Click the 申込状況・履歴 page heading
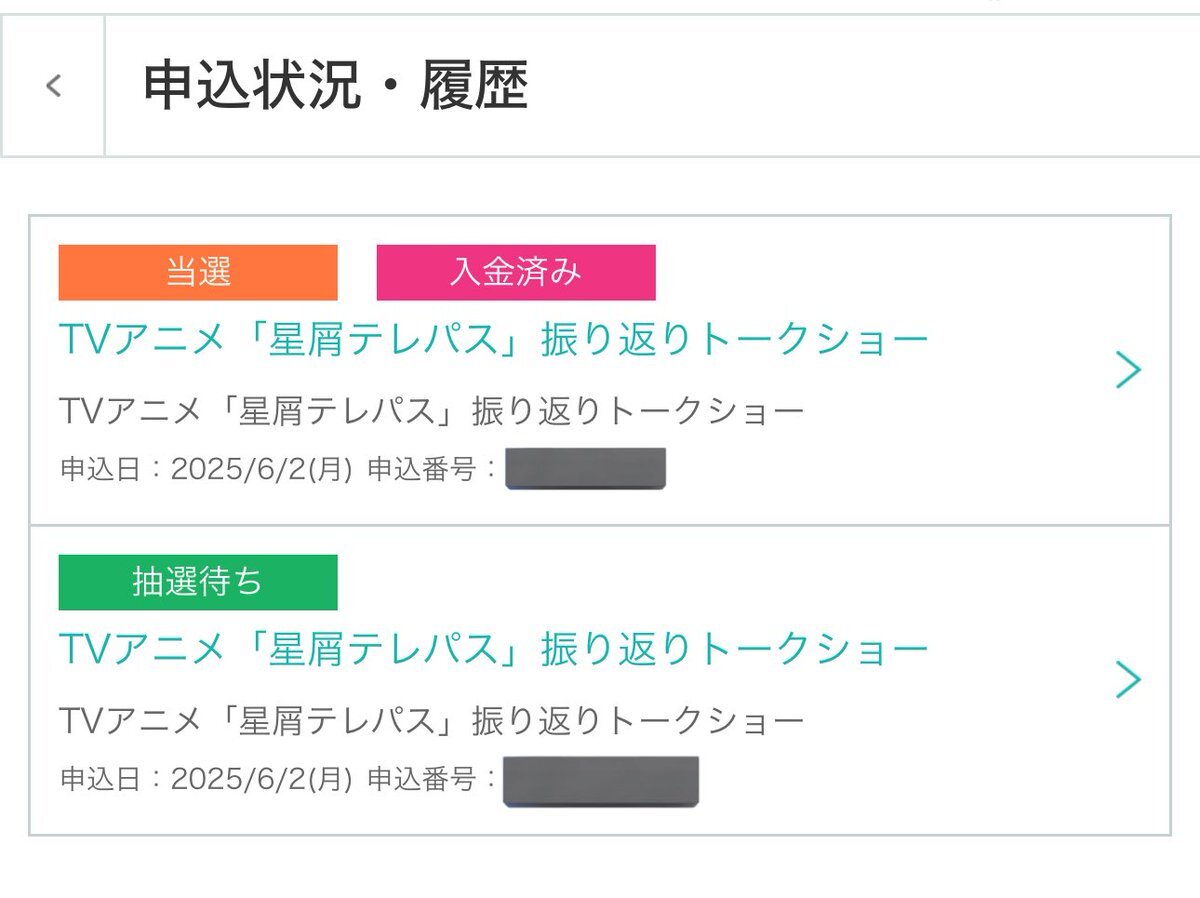This screenshot has width=1200, height=898. coord(335,86)
